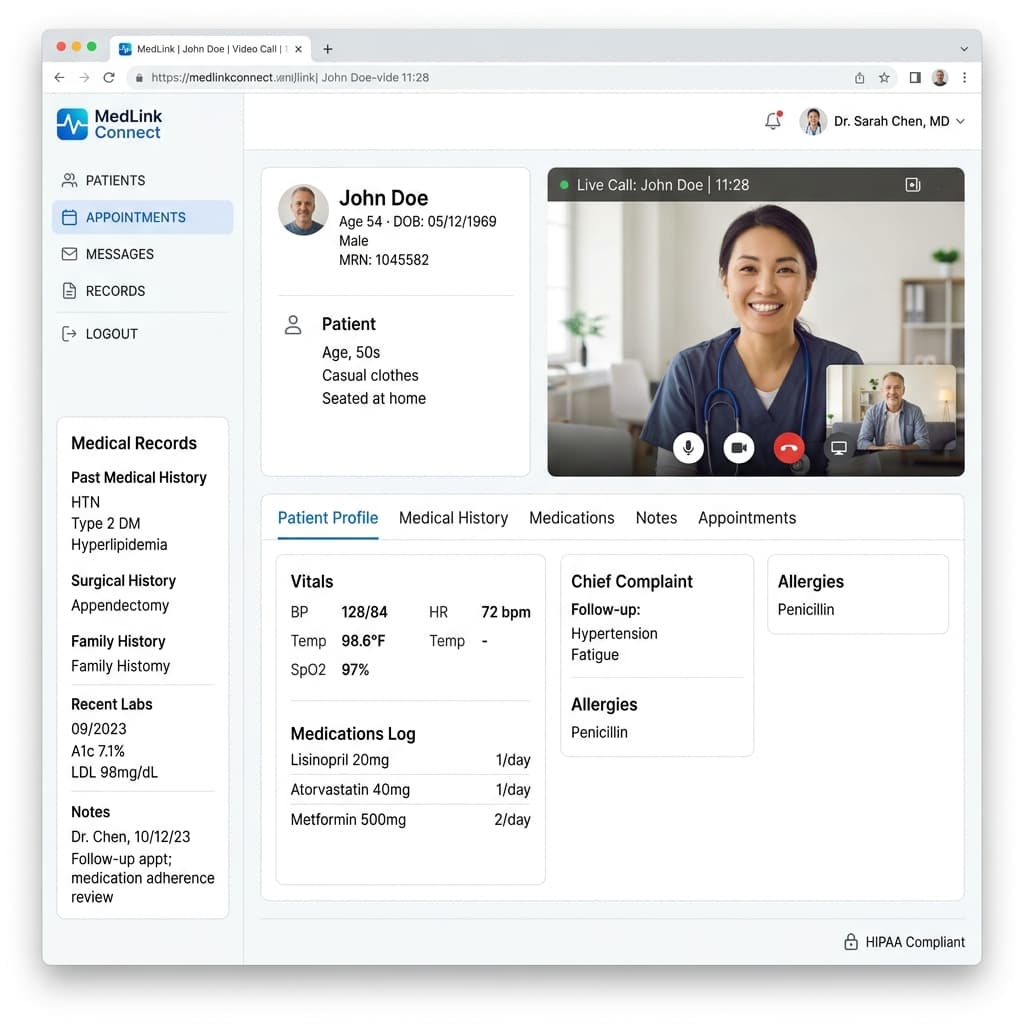This screenshot has width=1024, height=1024.
Task: Click the Hyperlipidemia entry in Past Medical History
Action: coord(119,545)
